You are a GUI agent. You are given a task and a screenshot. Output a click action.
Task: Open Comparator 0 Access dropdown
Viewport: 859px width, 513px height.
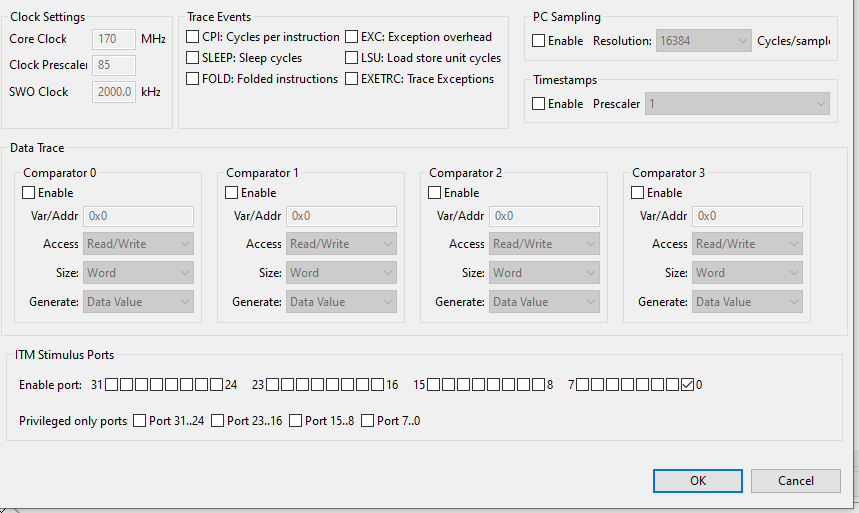(x=139, y=244)
